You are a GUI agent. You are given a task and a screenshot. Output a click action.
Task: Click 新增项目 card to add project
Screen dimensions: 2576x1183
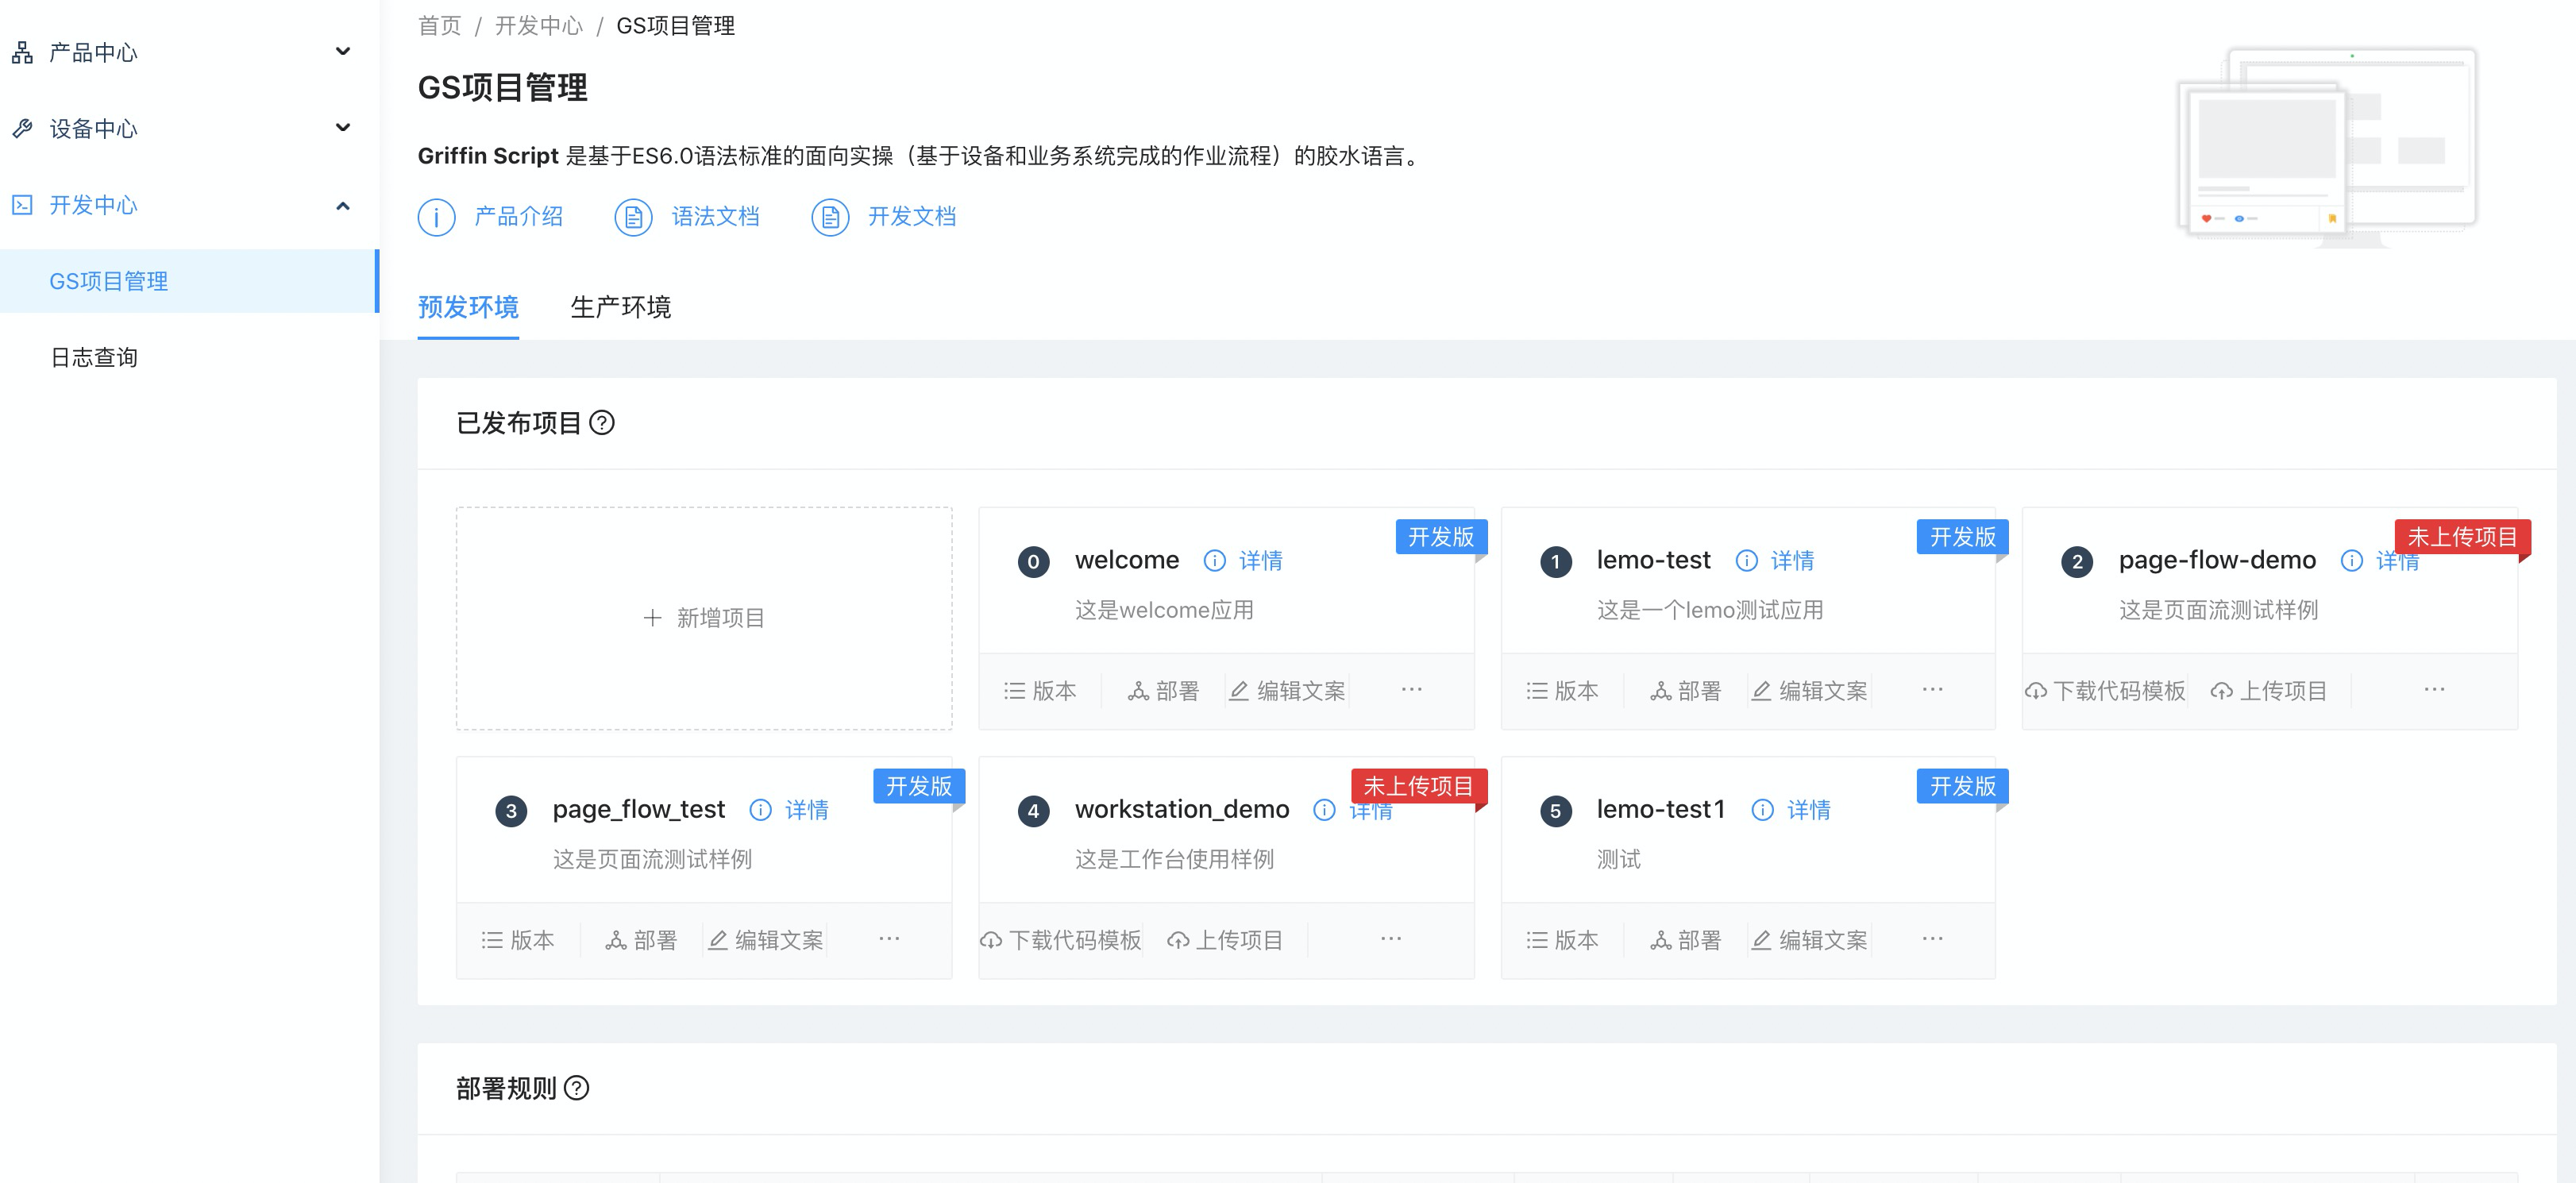[x=704, y=618]
